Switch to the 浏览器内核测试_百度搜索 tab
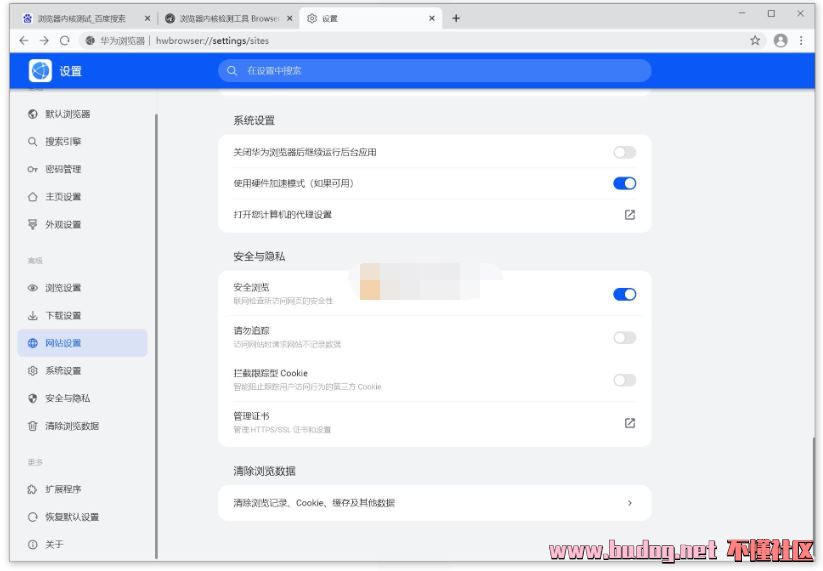 coord(87,18)
